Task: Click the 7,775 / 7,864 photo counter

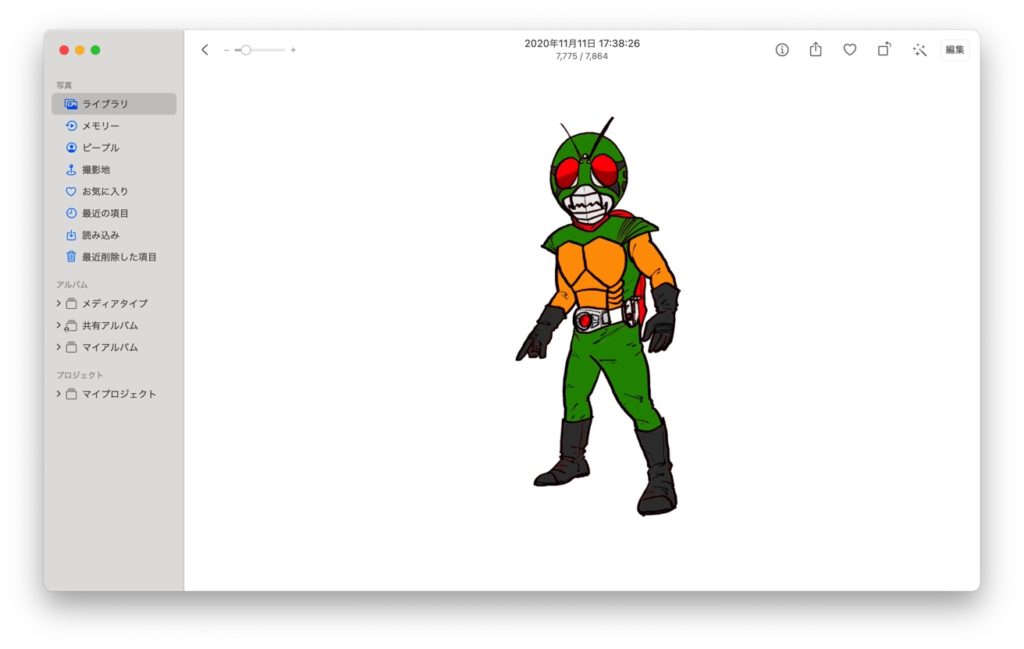Action: [x=582, y=56]
